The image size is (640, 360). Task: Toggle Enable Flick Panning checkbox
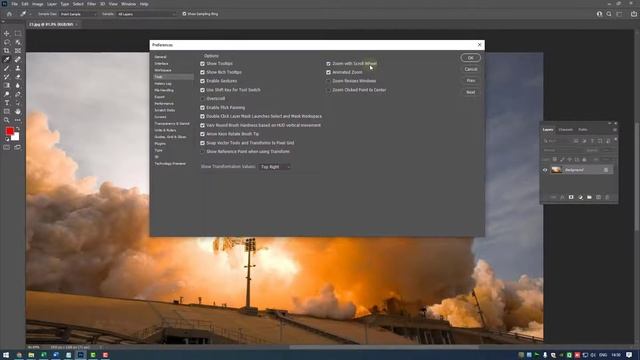(202, 108)
